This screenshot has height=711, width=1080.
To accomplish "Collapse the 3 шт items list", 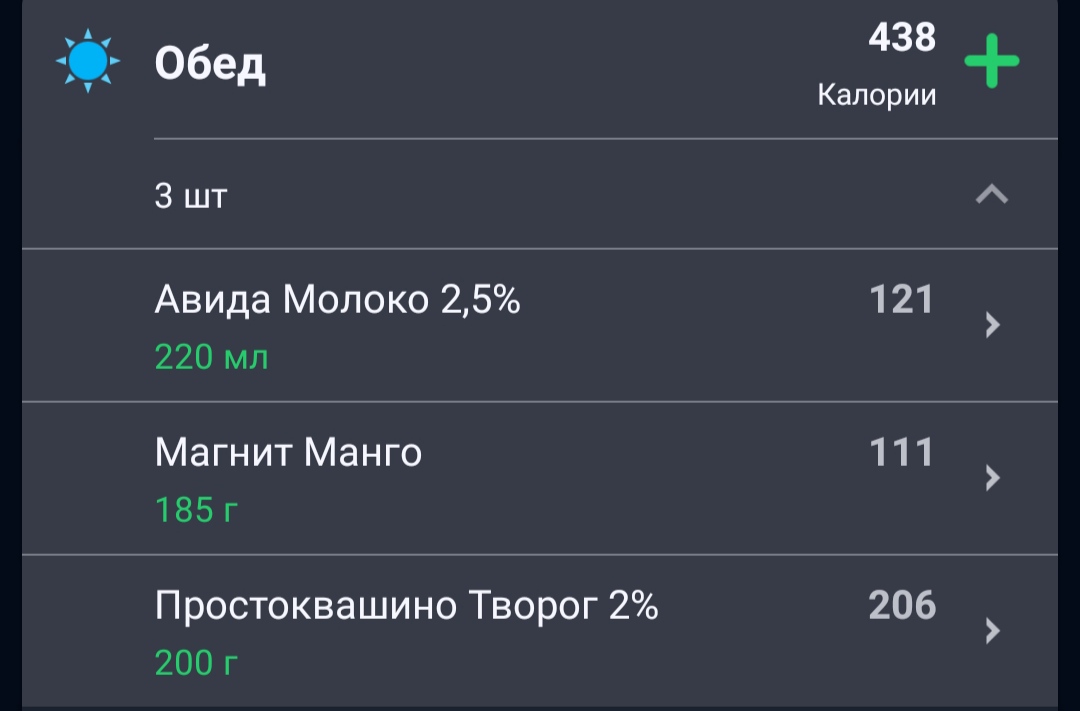I will [992, 195].
